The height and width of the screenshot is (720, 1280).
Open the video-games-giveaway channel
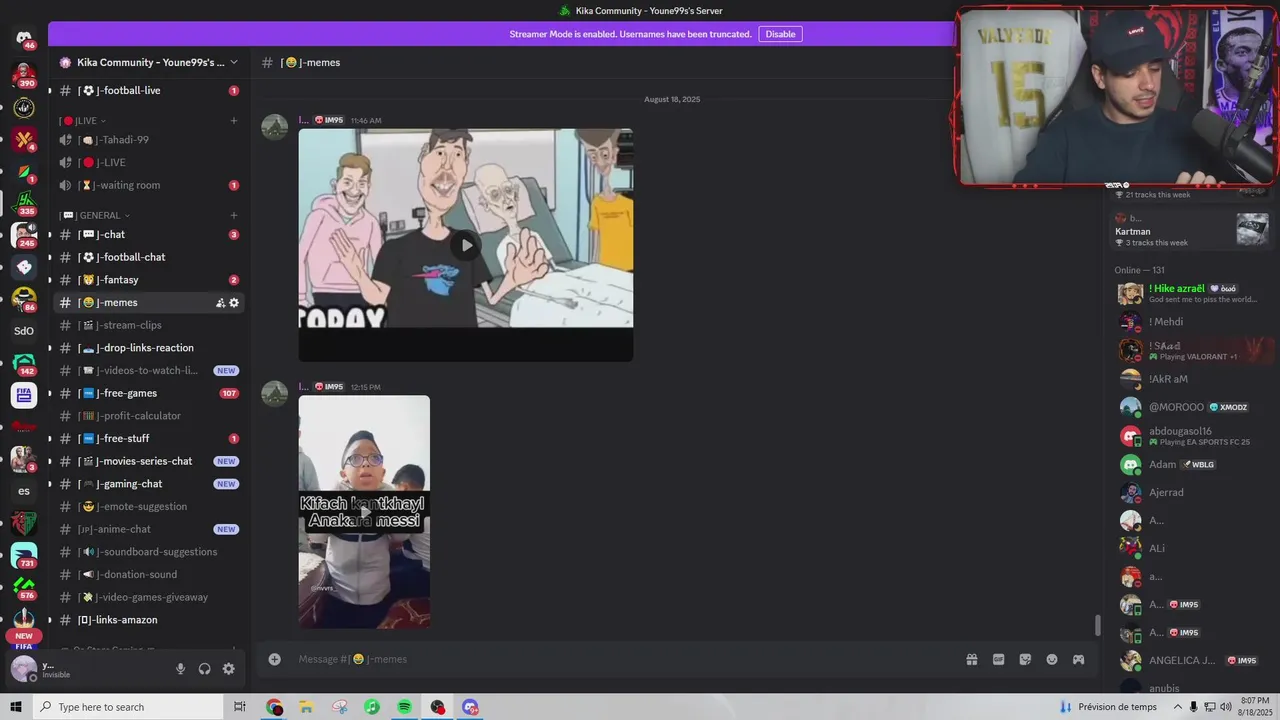tap(149, 597)
